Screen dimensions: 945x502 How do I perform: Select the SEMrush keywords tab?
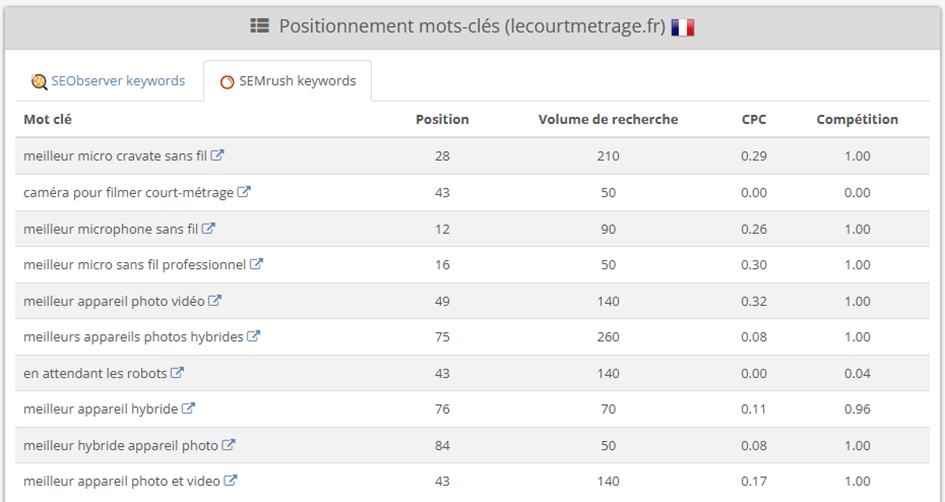[x=287, y=81]
